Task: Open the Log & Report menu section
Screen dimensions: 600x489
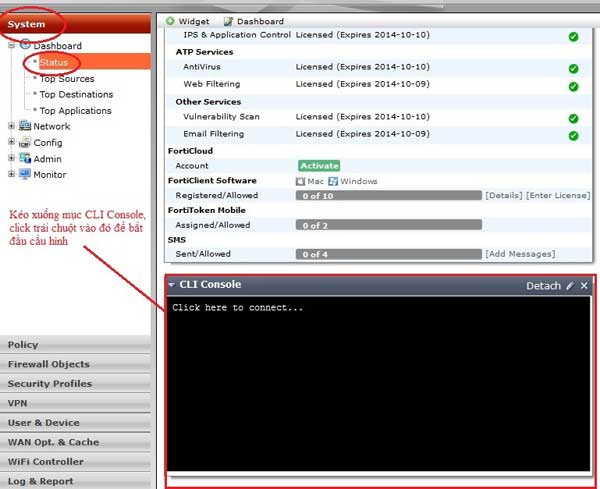Action: pyautogui.click(x=75, y=481)
